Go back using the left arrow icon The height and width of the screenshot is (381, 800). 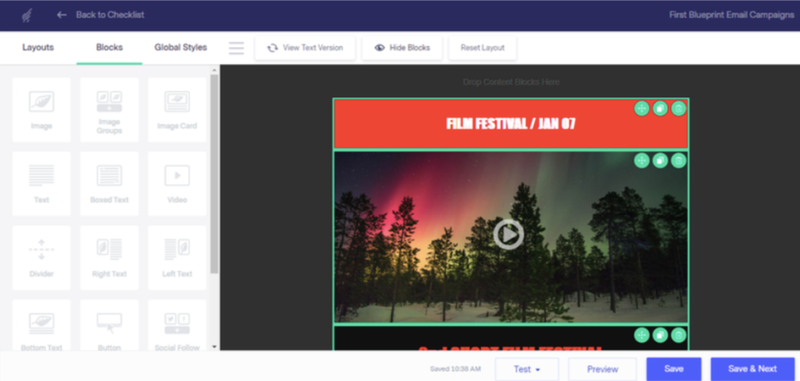[x=62, y=15]
